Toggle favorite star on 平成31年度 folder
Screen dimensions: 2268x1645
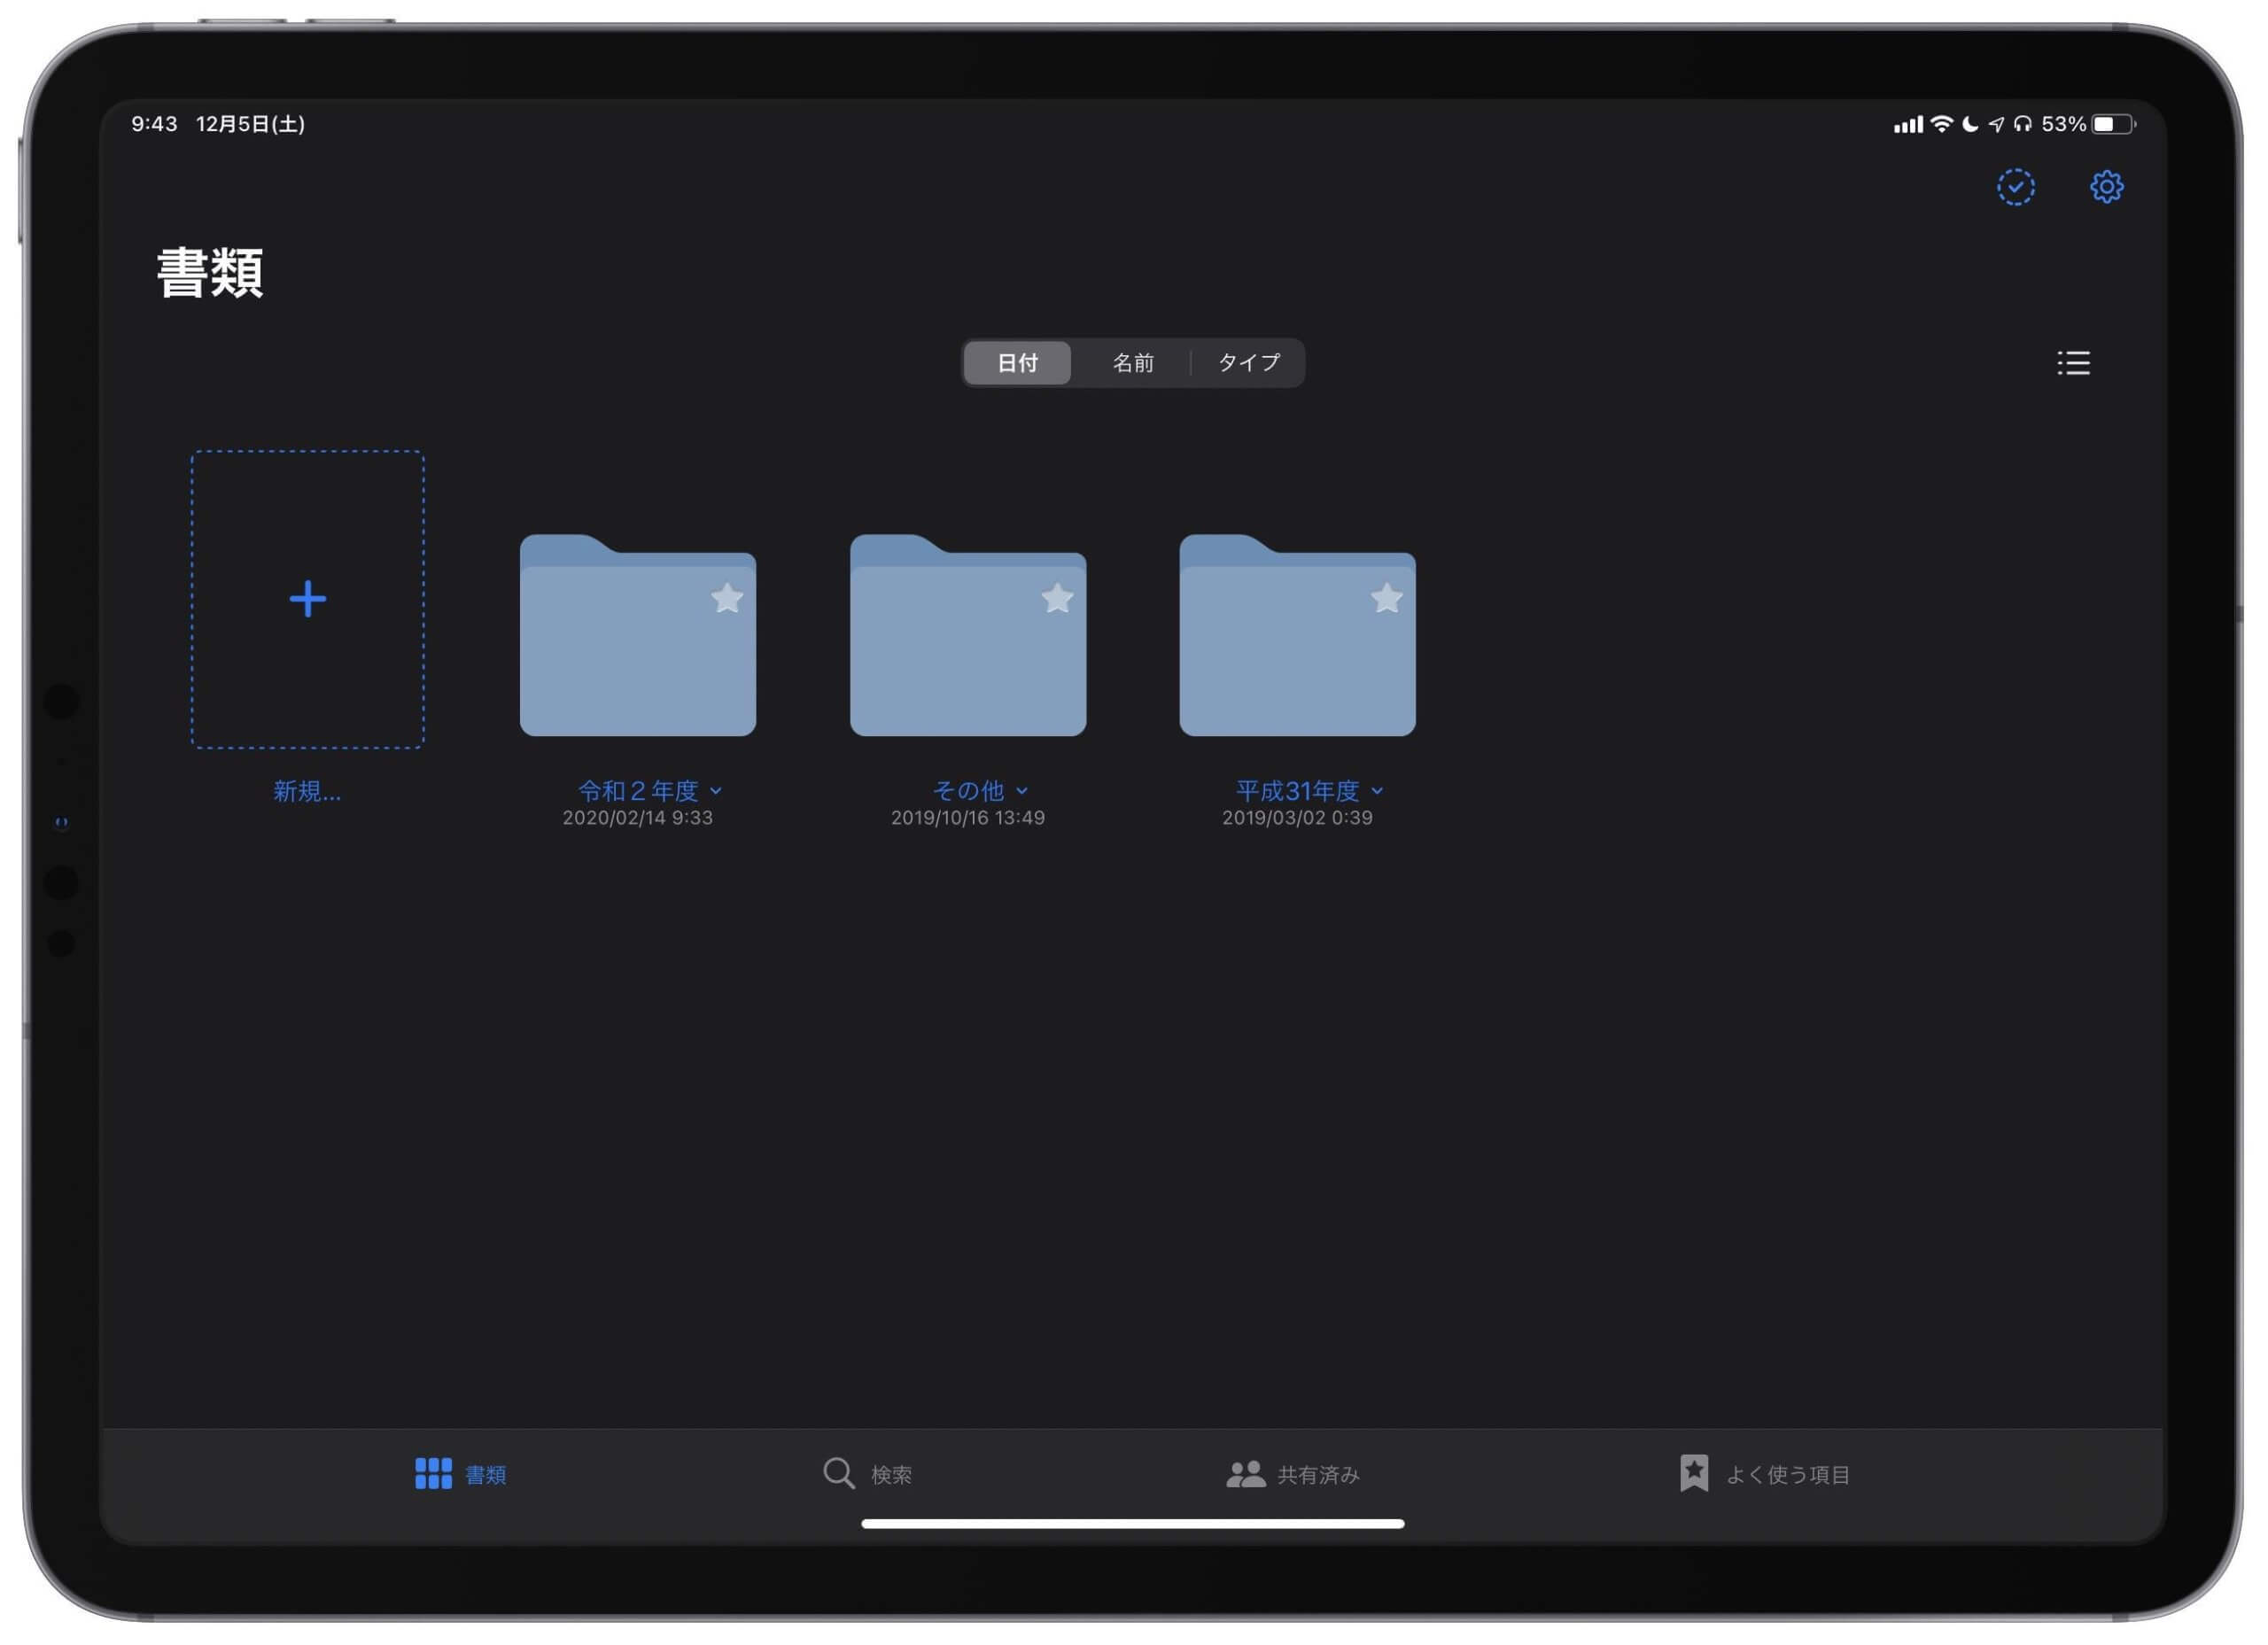[x=1387, y=598]
